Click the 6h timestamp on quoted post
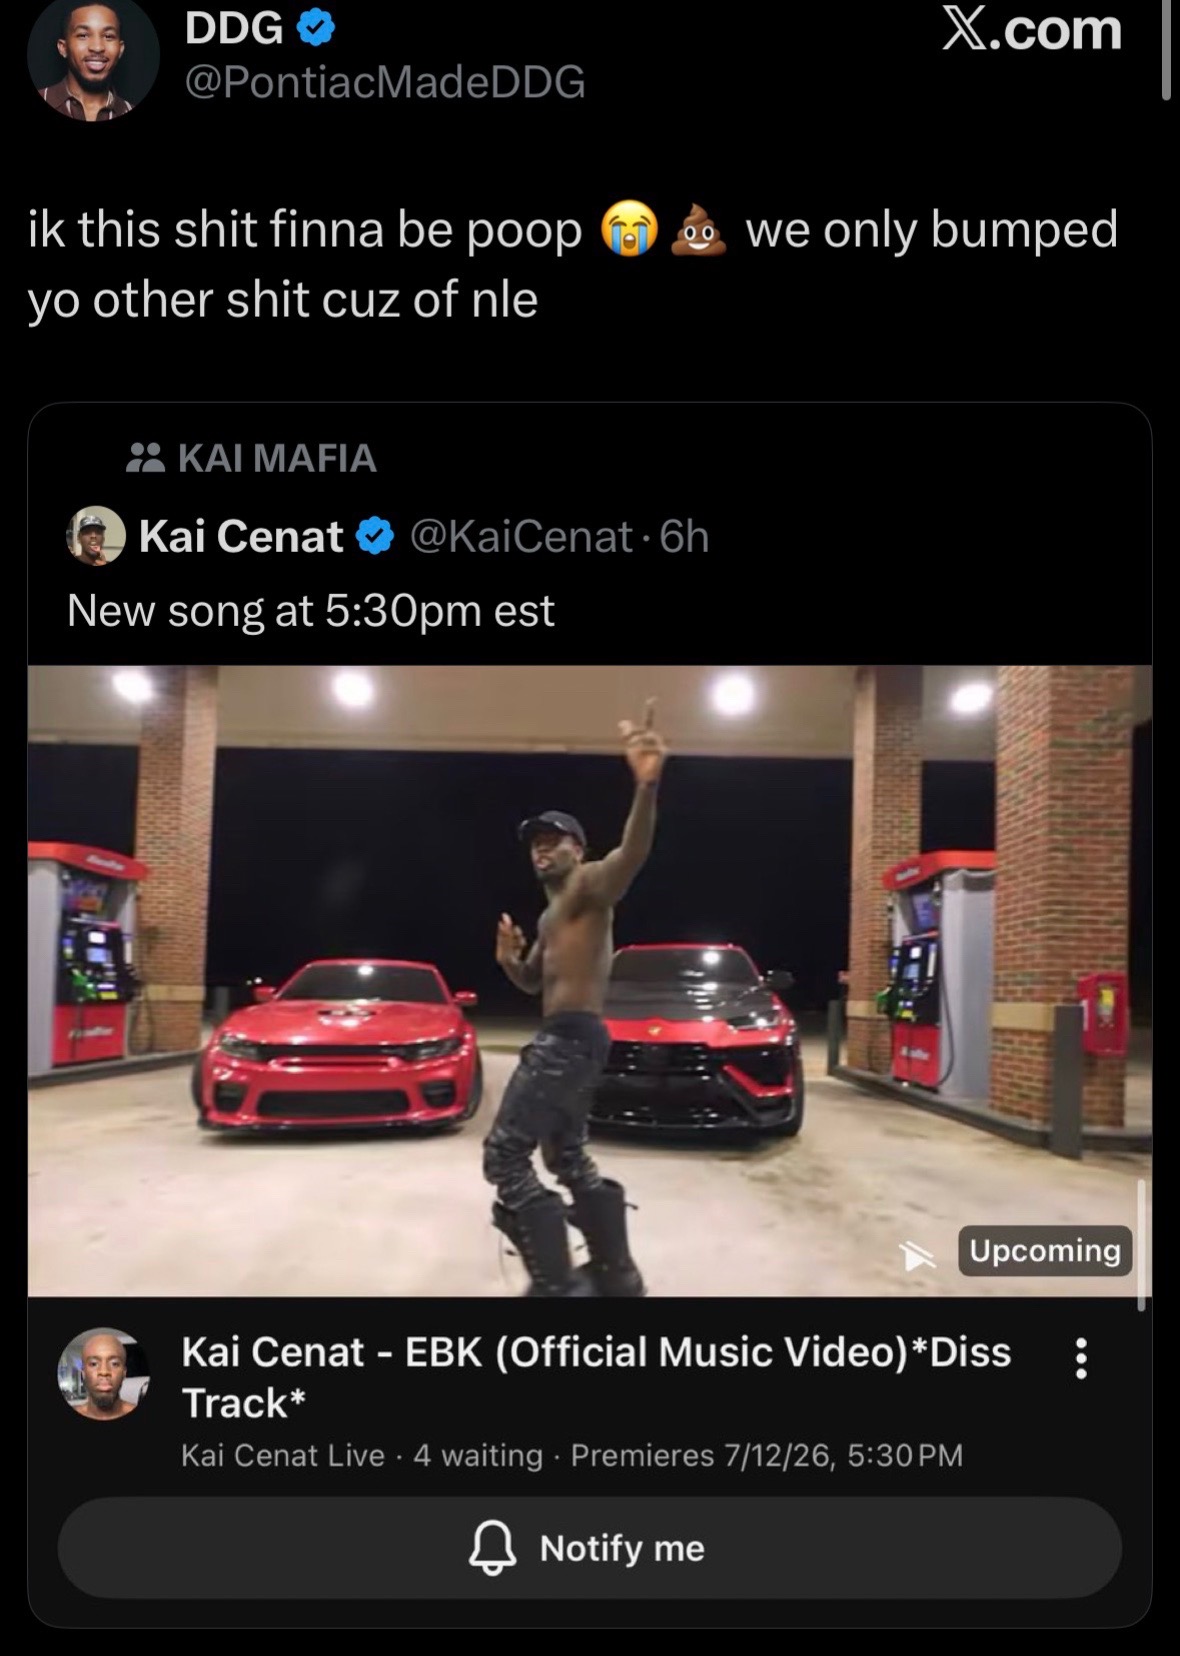 pyautogui.click(x=685, y=537)
